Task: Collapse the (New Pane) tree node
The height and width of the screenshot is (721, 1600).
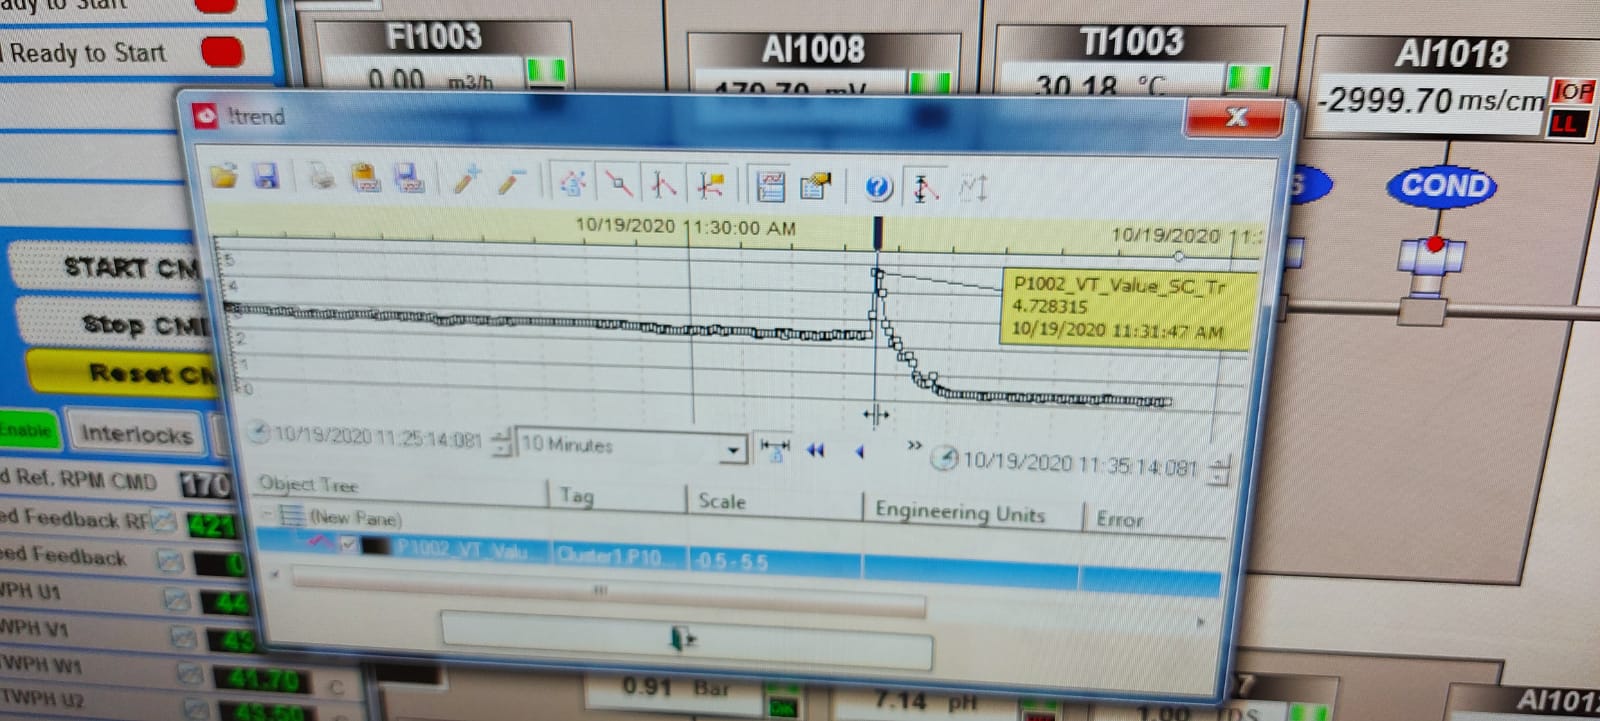Action: point(267,515)
